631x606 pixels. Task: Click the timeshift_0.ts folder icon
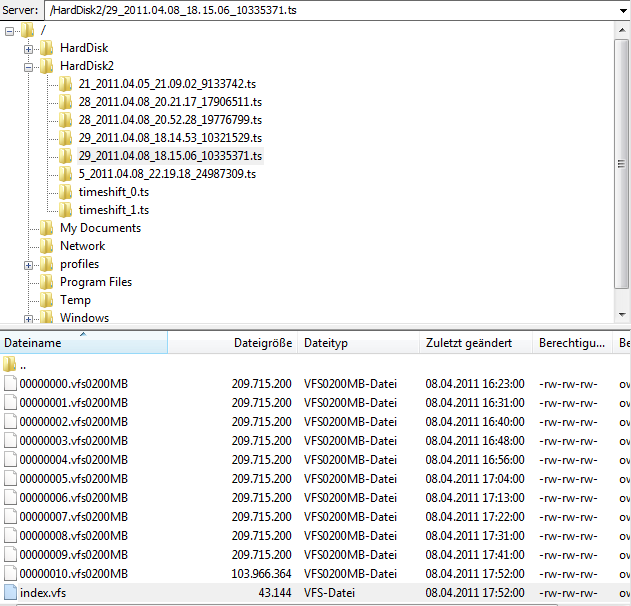click(x=65, y=192)
